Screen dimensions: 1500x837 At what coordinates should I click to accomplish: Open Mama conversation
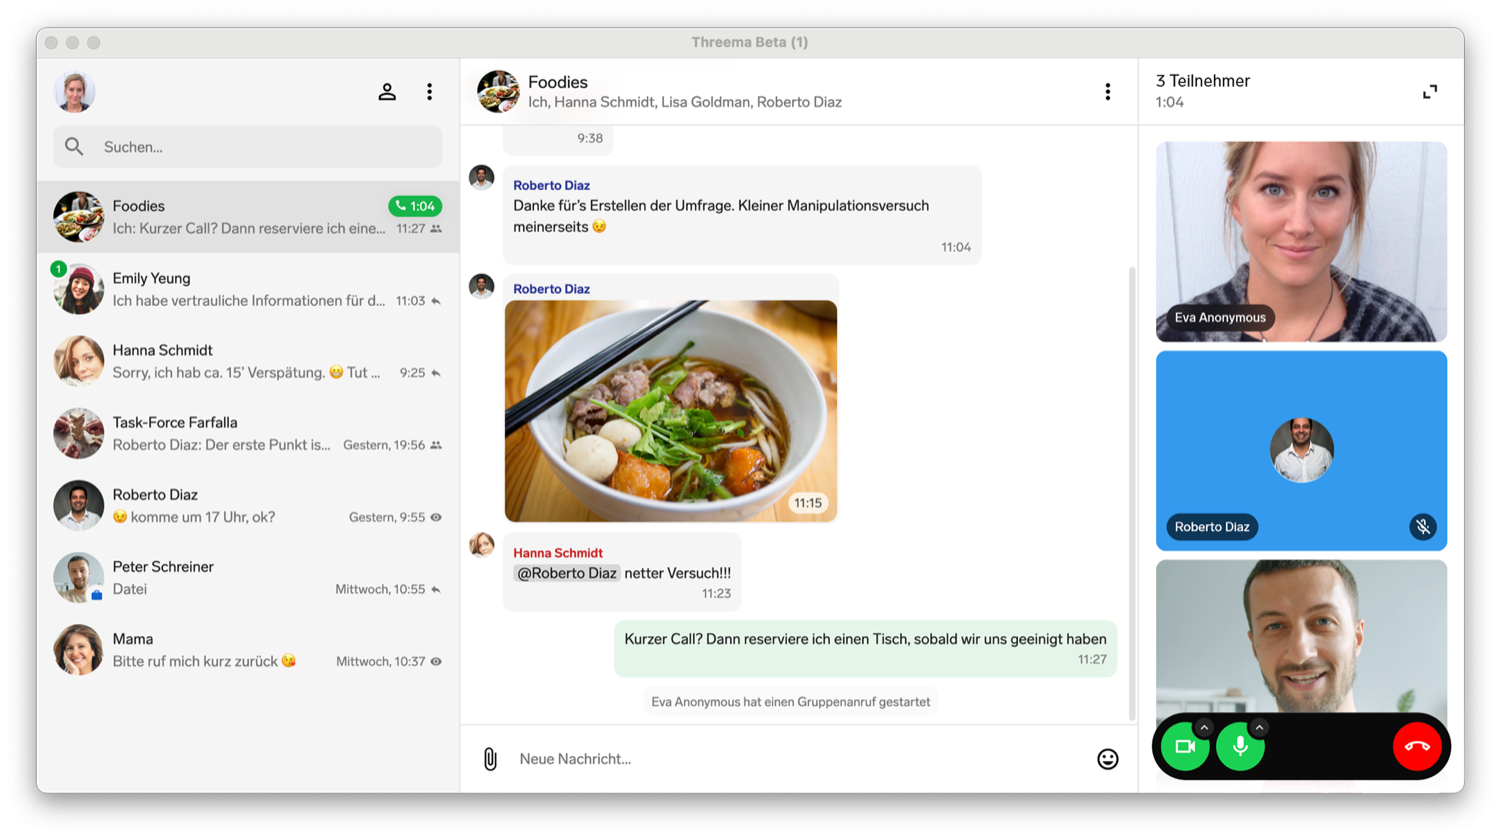click(x=248, y=649)
